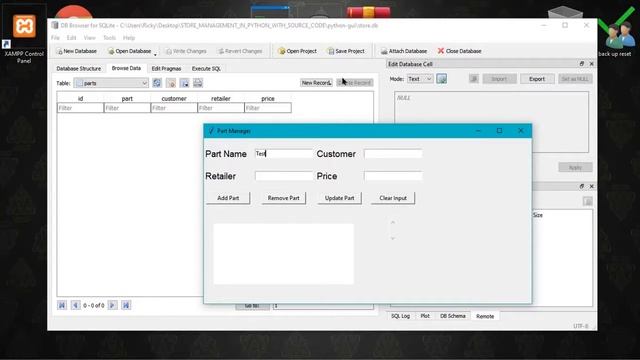Viewport: 640px width, 360px height.
Task: Undock the Edit Database Cell panel
Action: (582, 64)
